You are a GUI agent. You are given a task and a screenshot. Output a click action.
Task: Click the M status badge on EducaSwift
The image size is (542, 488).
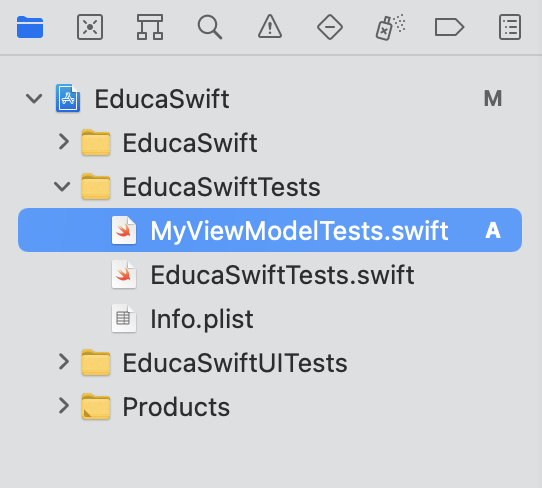pos(493,99)
